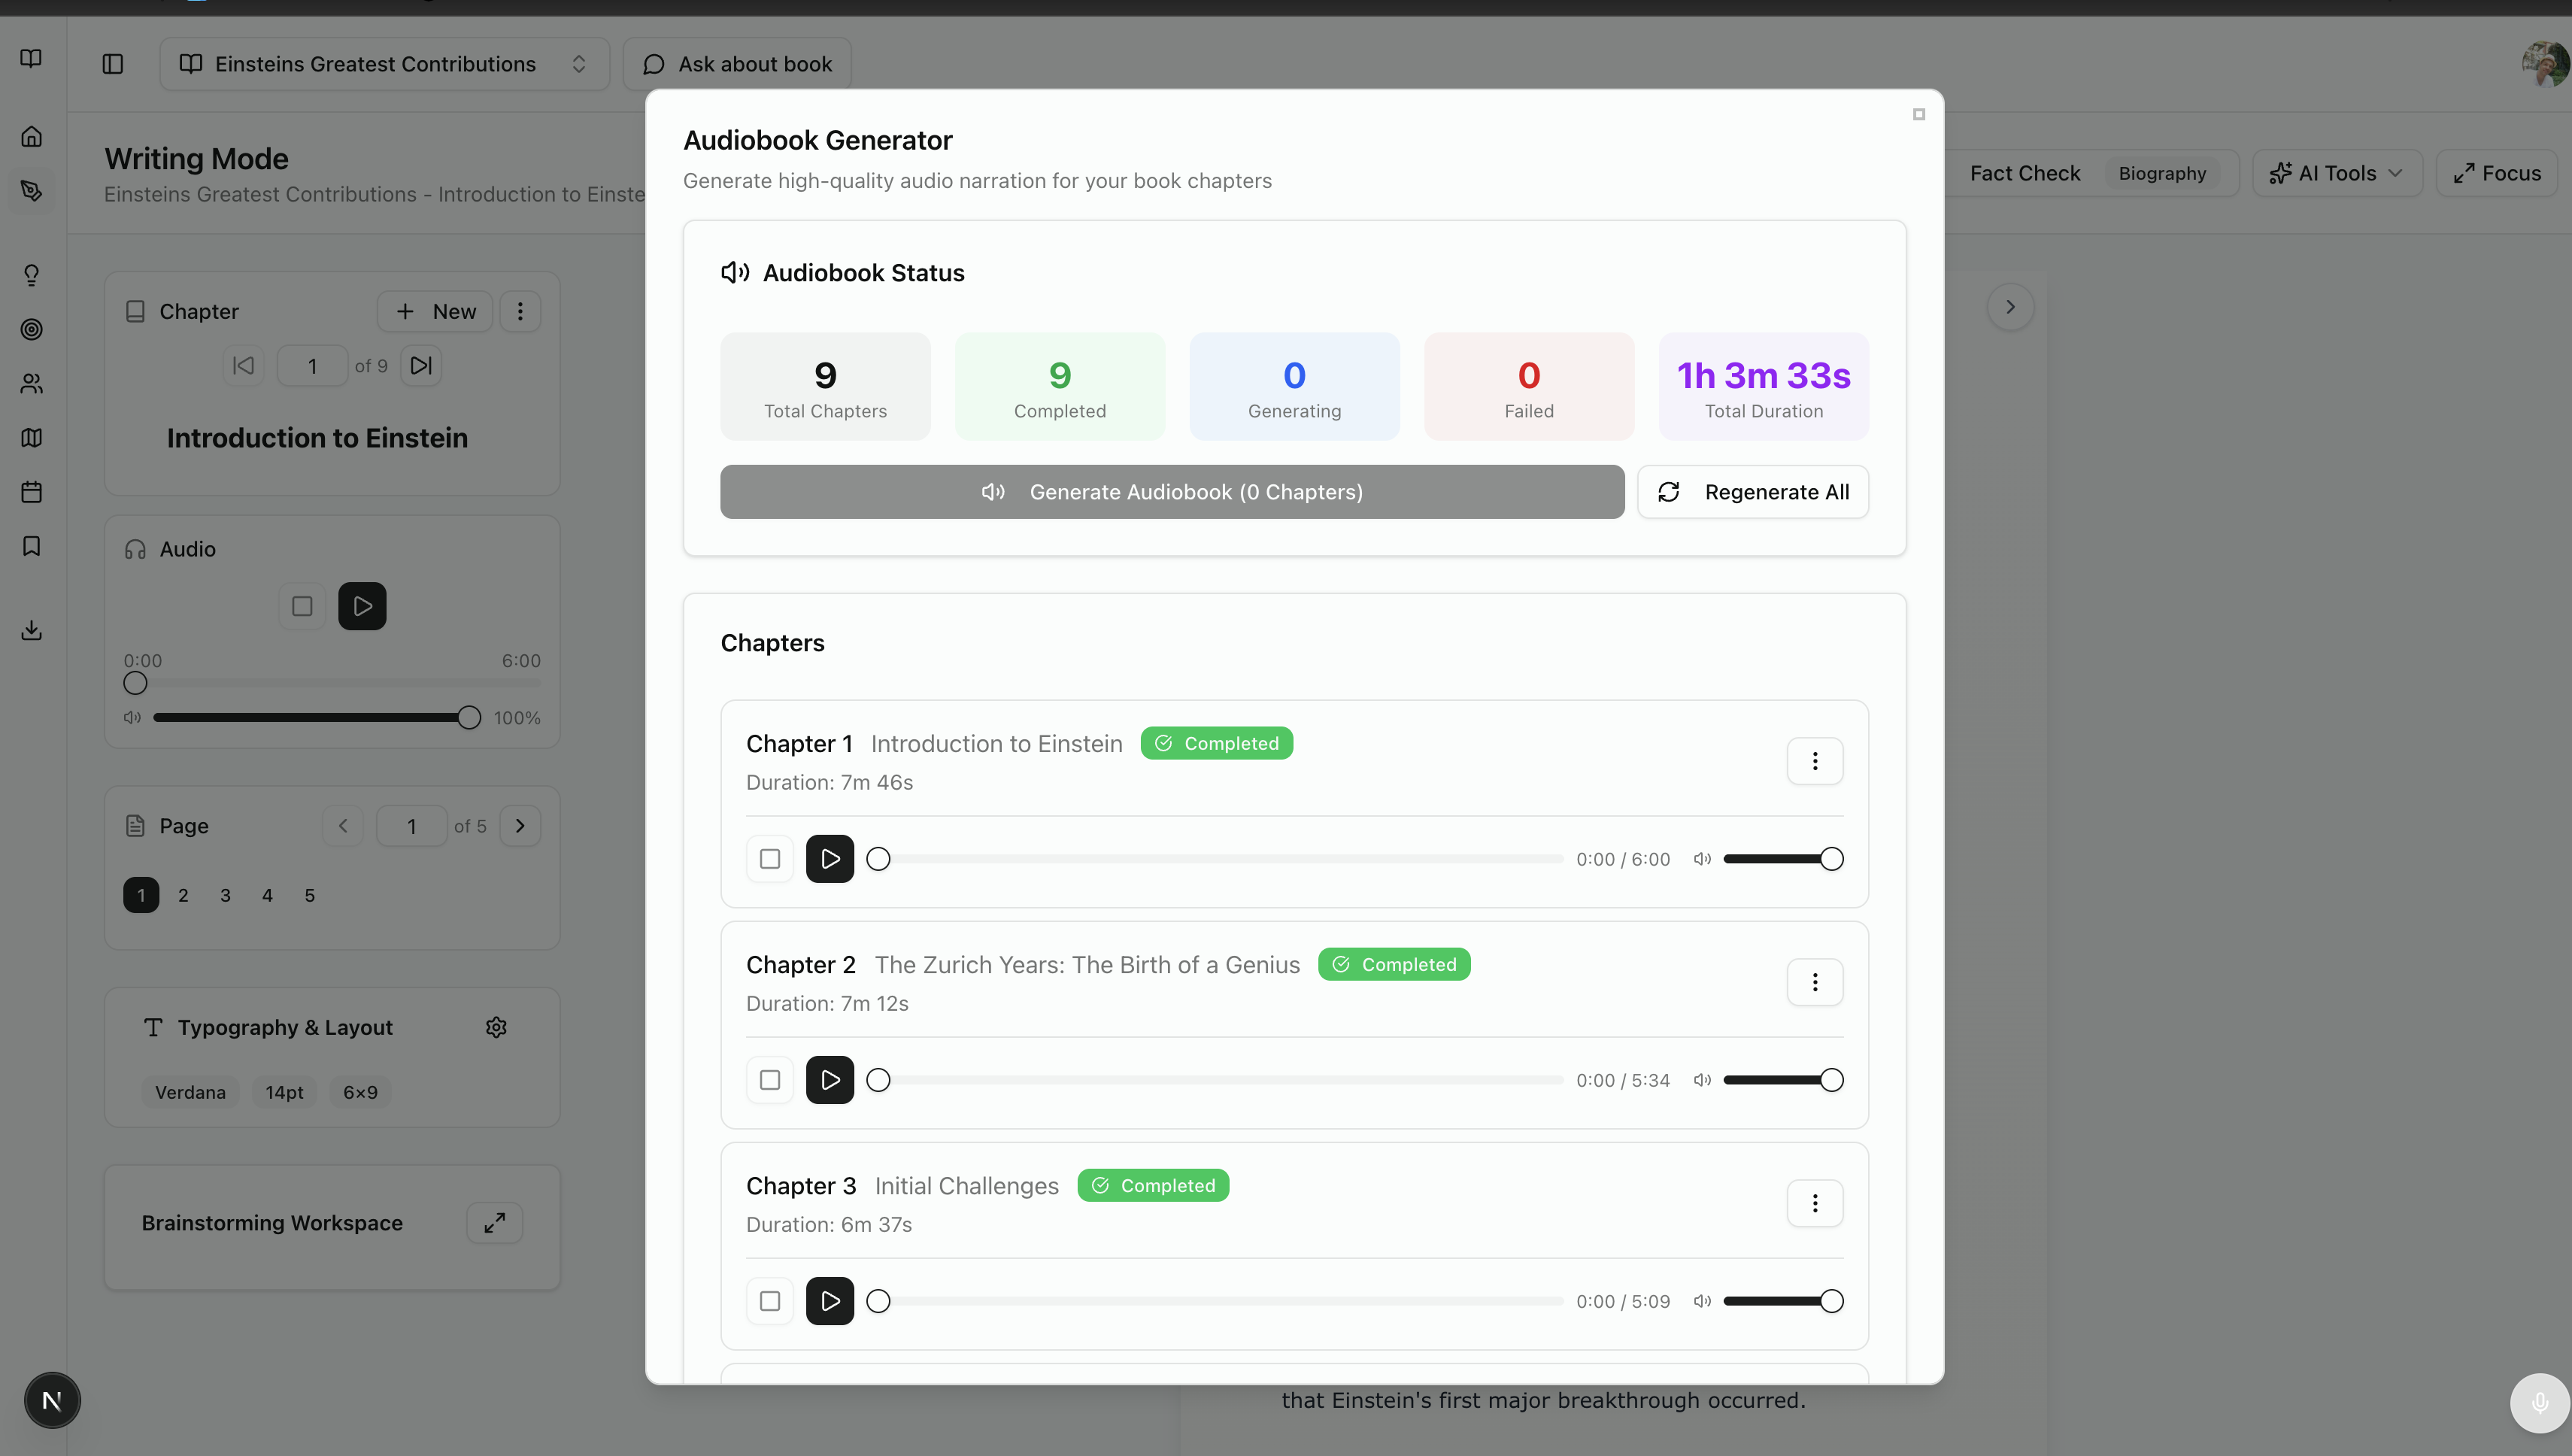
Task: Mute the Chapter 3 speaker icon
Action: (x=1702, y=1301)
